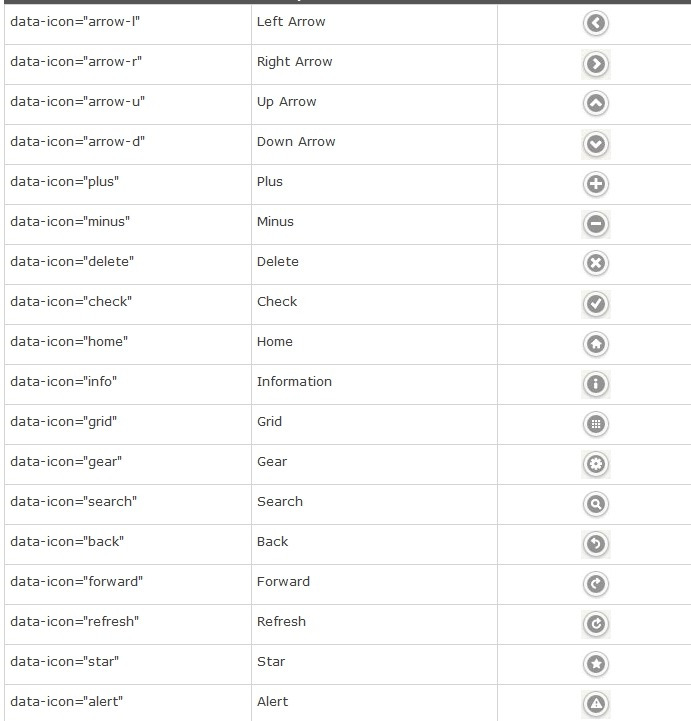Click the Search magnifier icon
Viewport: 691px width, 721px height.
pos(596,504)
